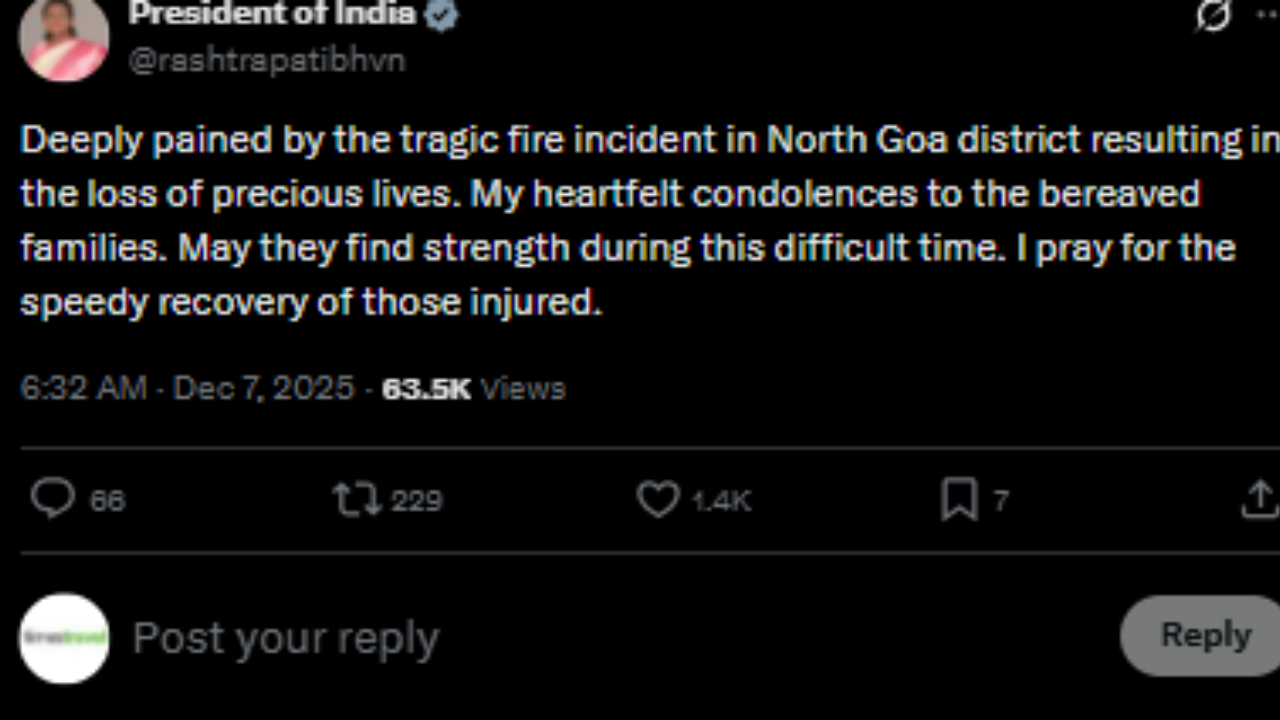Image resolution: width=1280 pixels, height=720 pixels.
Task: Click the Grok icon at top right
Action: tap(1213, 15)
